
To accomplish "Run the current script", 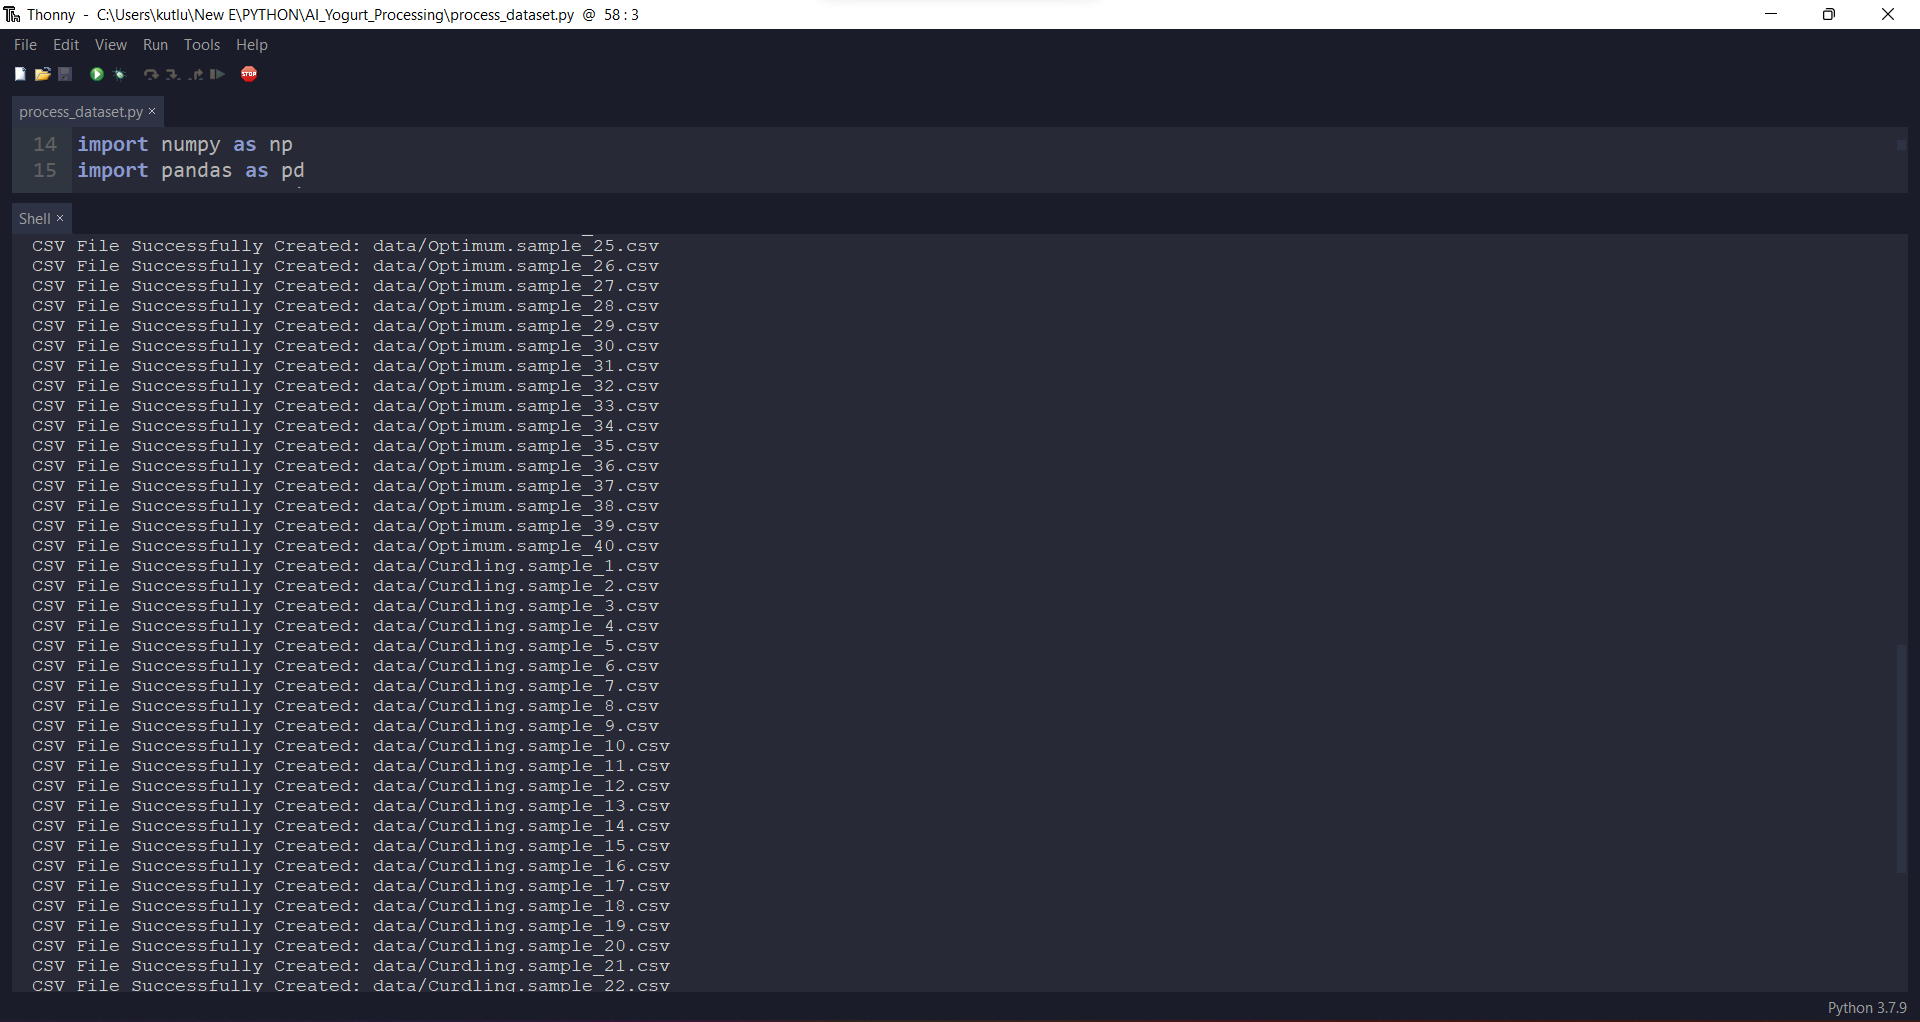I will pos(96,74).
